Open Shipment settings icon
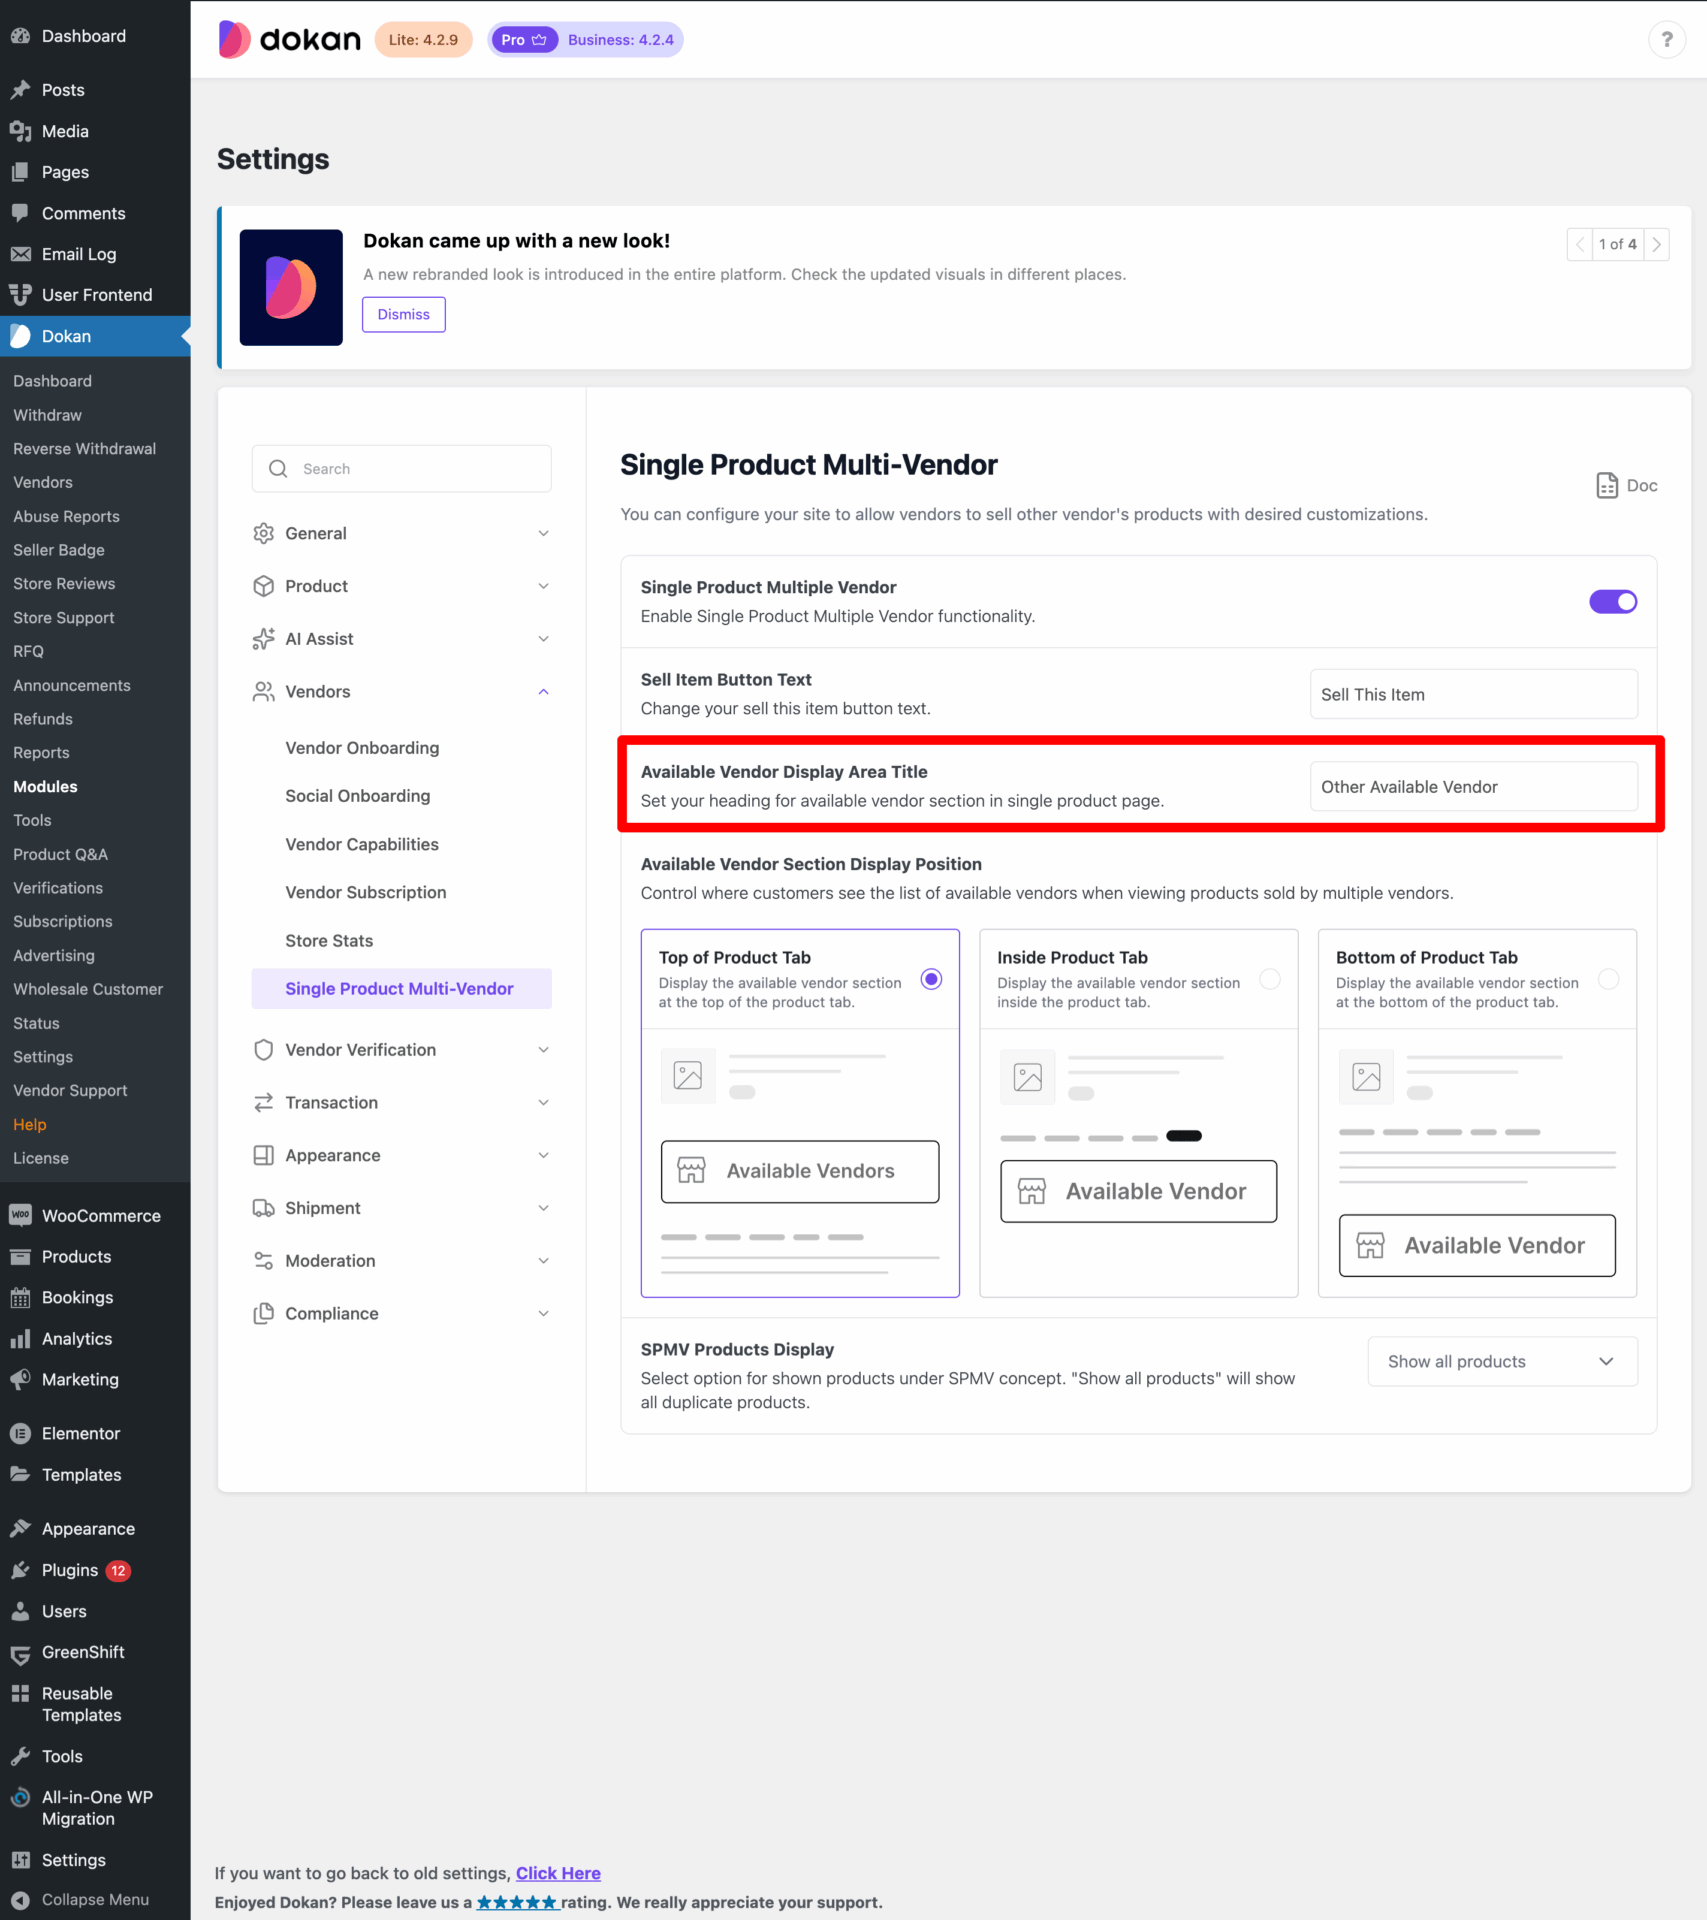 tap(262, 1208)
